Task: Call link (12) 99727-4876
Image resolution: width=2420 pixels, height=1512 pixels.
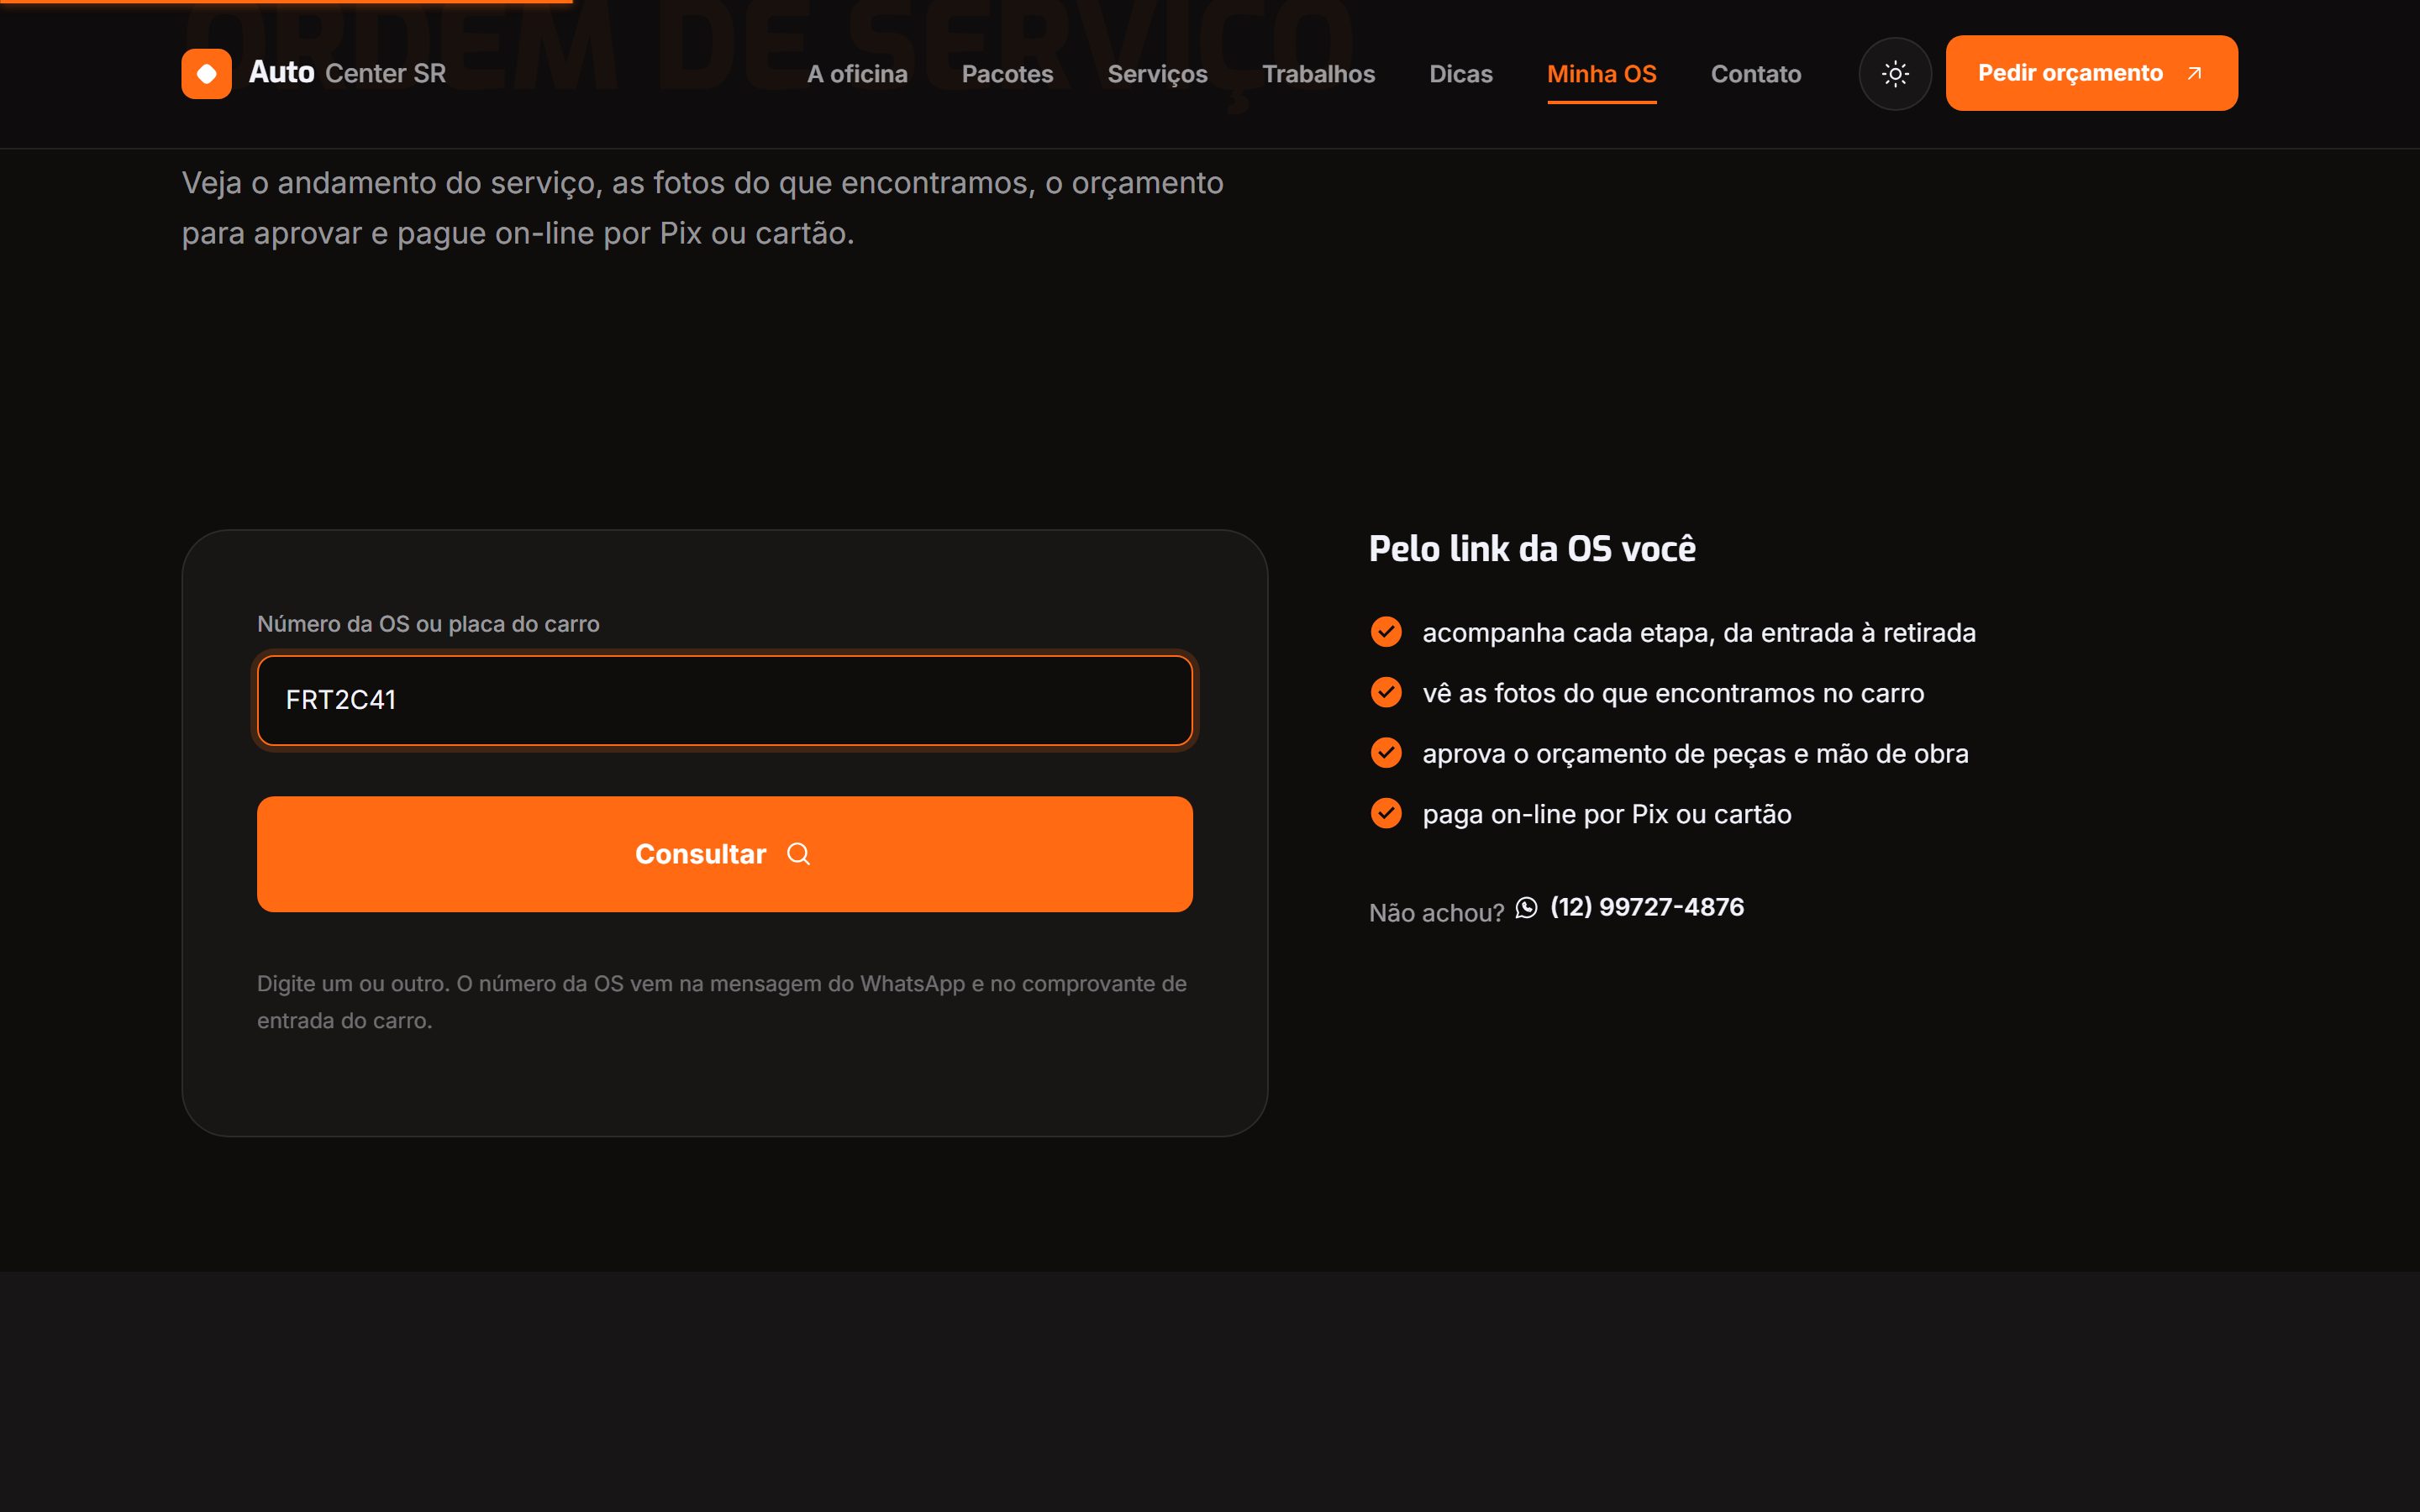Action: 1646,907
